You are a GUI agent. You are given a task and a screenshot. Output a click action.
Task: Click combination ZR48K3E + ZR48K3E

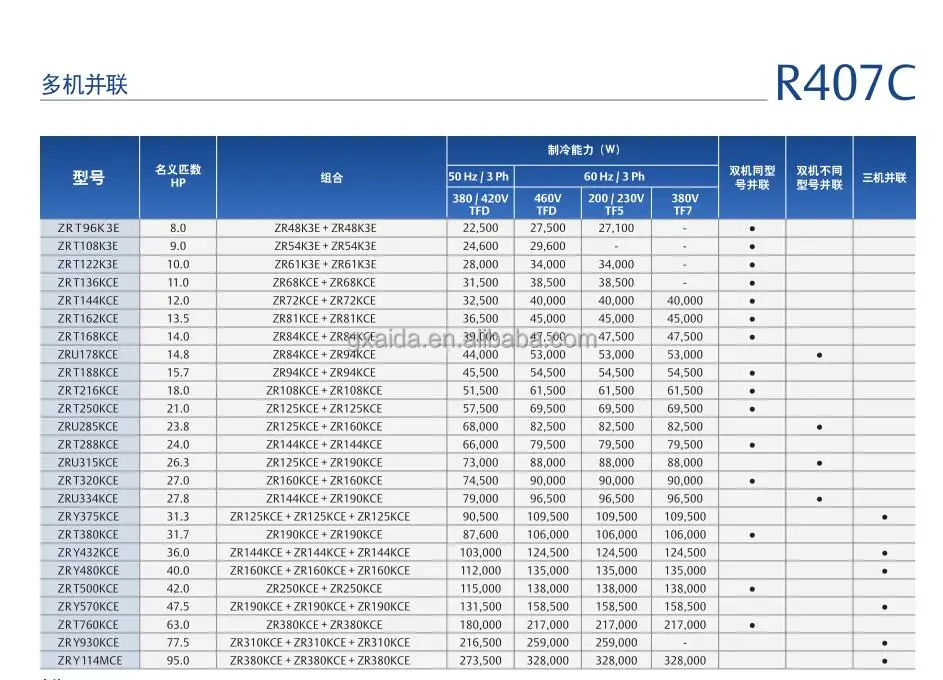pyautogui.click(x=325, y=228)
